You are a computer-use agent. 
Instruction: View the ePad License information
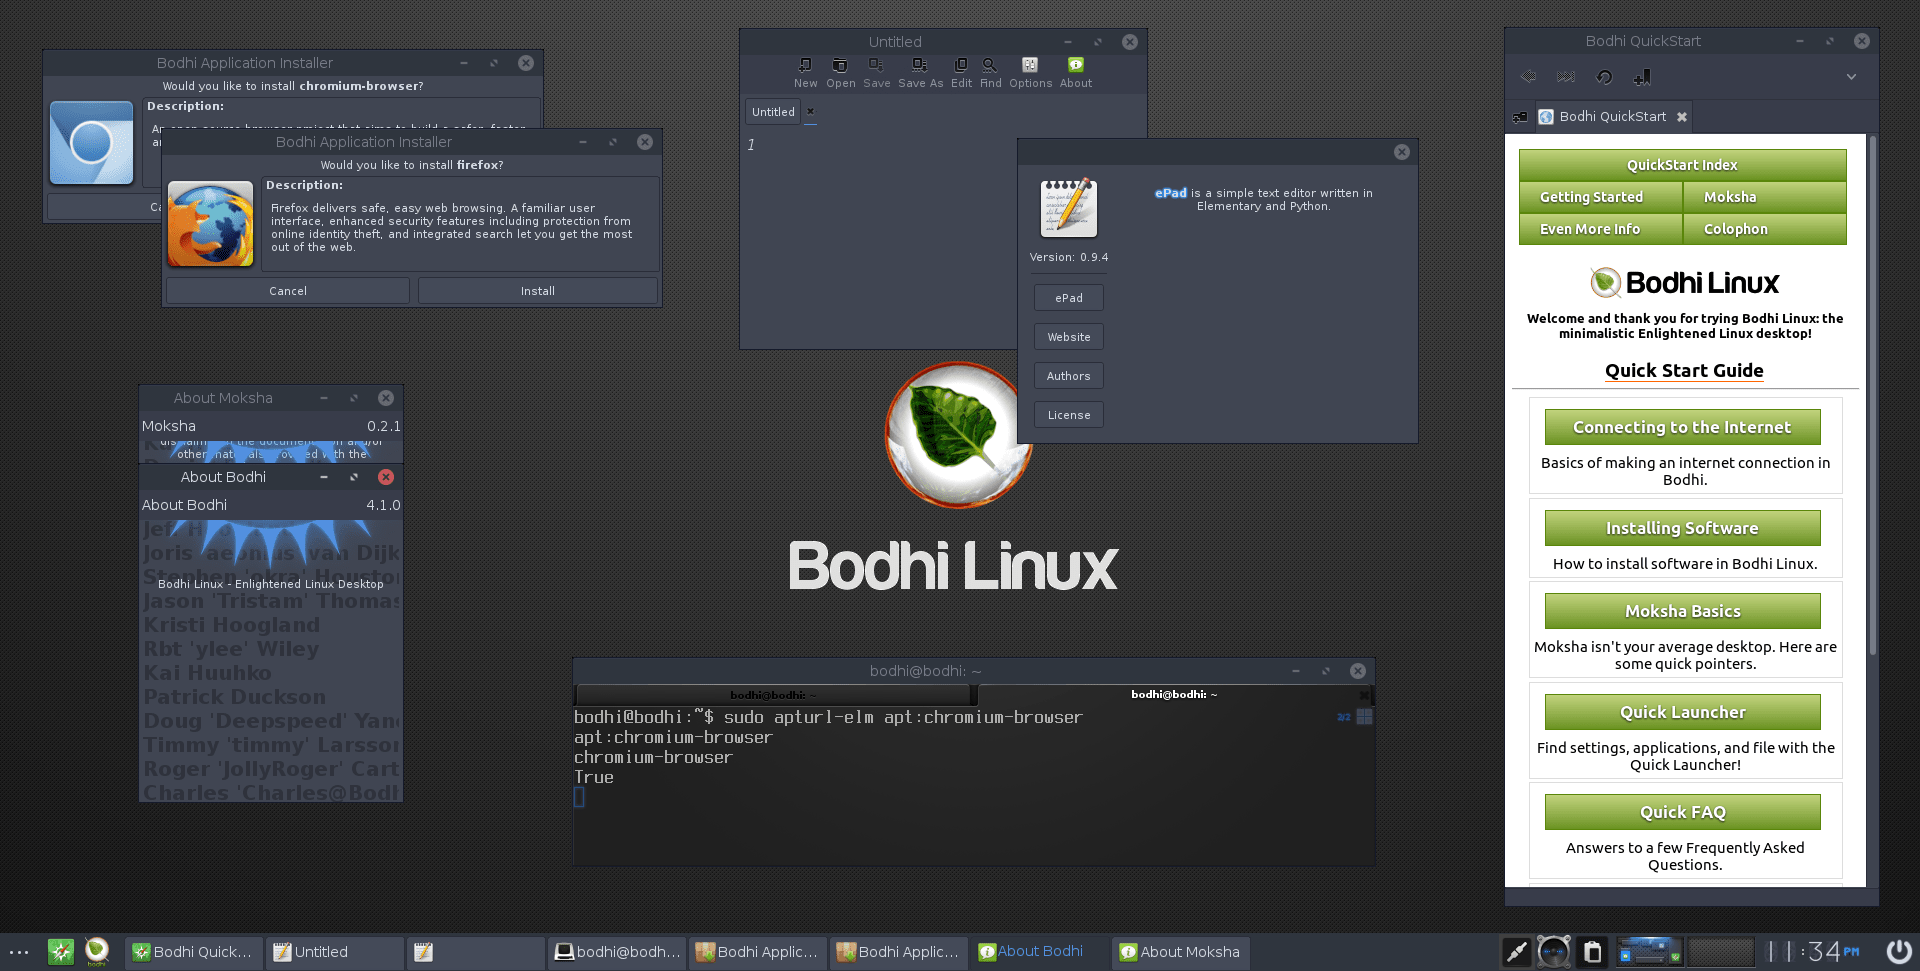pos(1068,414)
